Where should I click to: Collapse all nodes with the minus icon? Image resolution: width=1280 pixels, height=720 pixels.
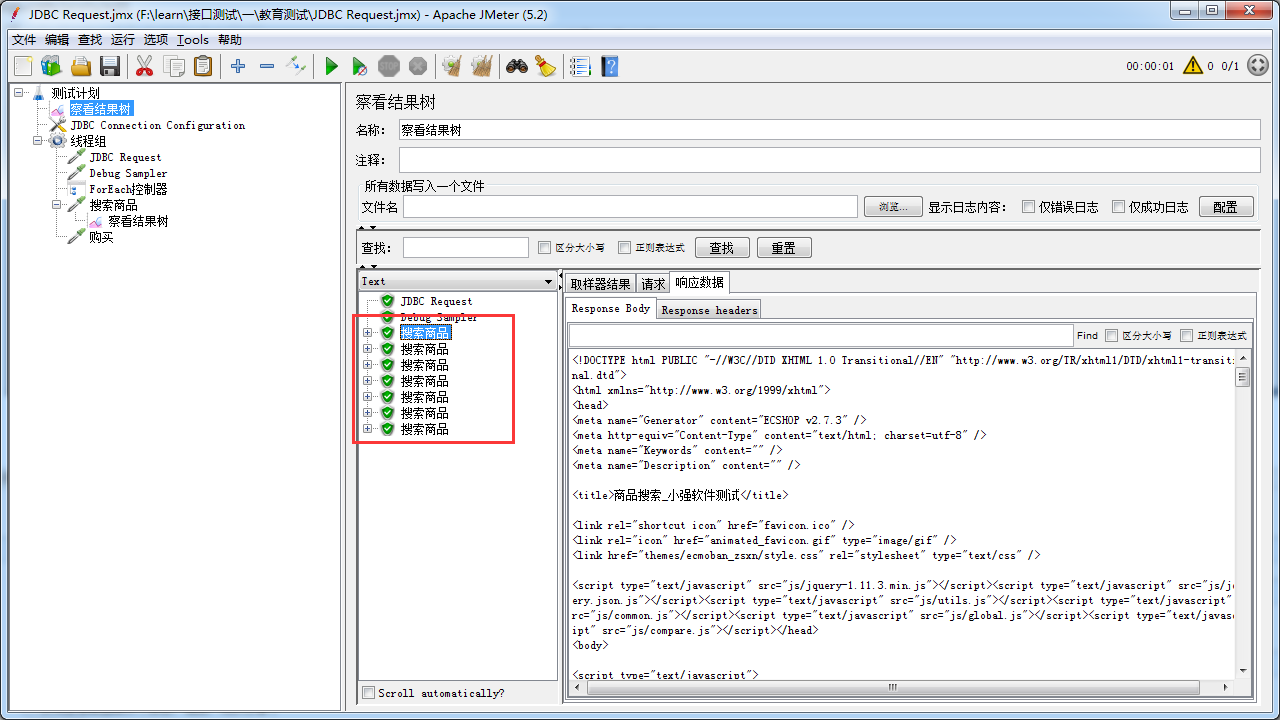267,66
